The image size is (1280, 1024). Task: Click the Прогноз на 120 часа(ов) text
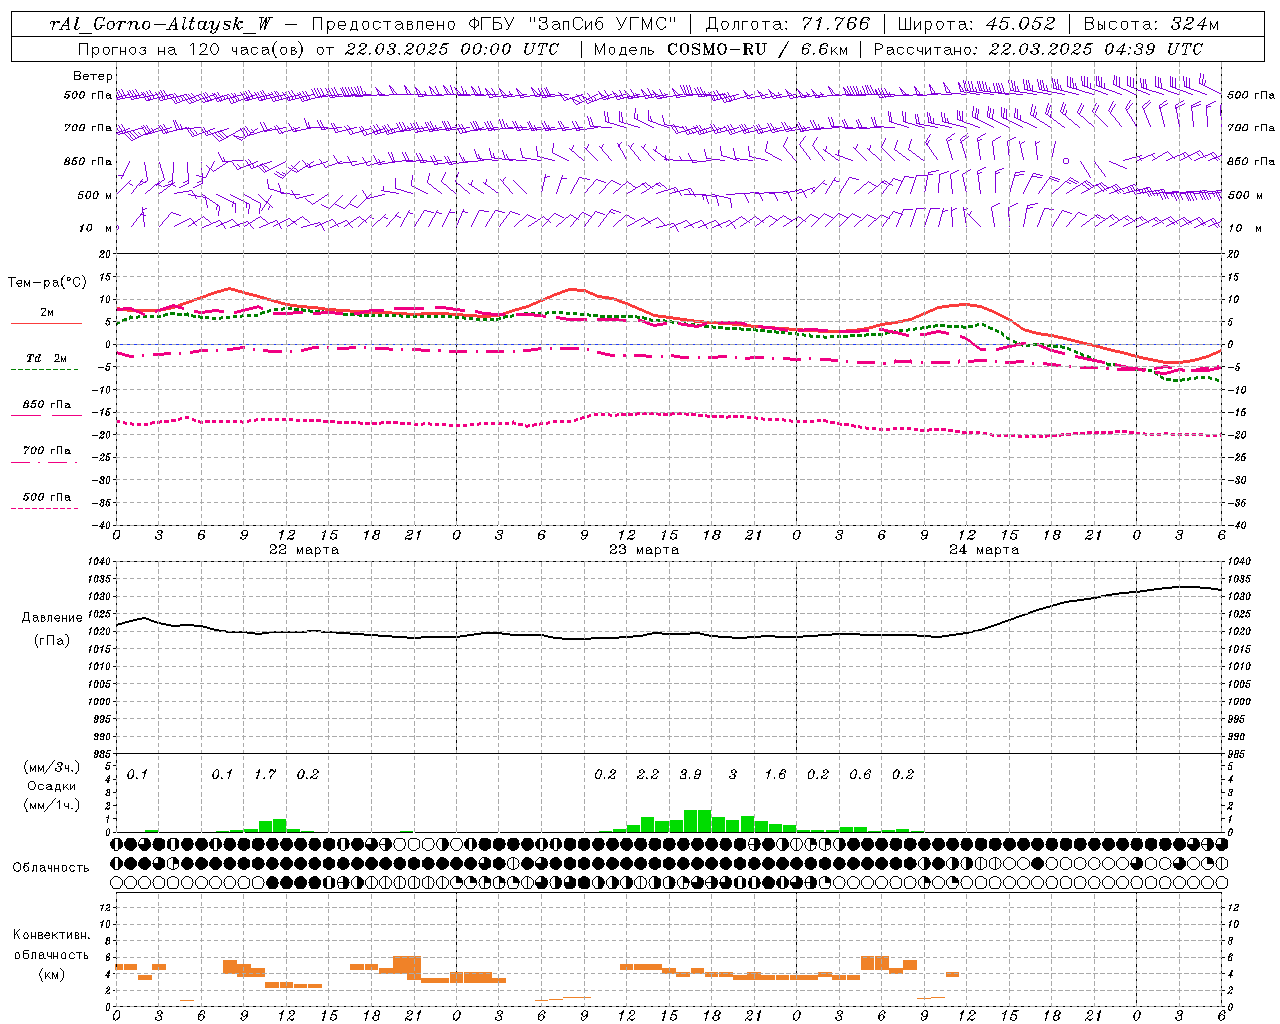(x=192, y=49)
